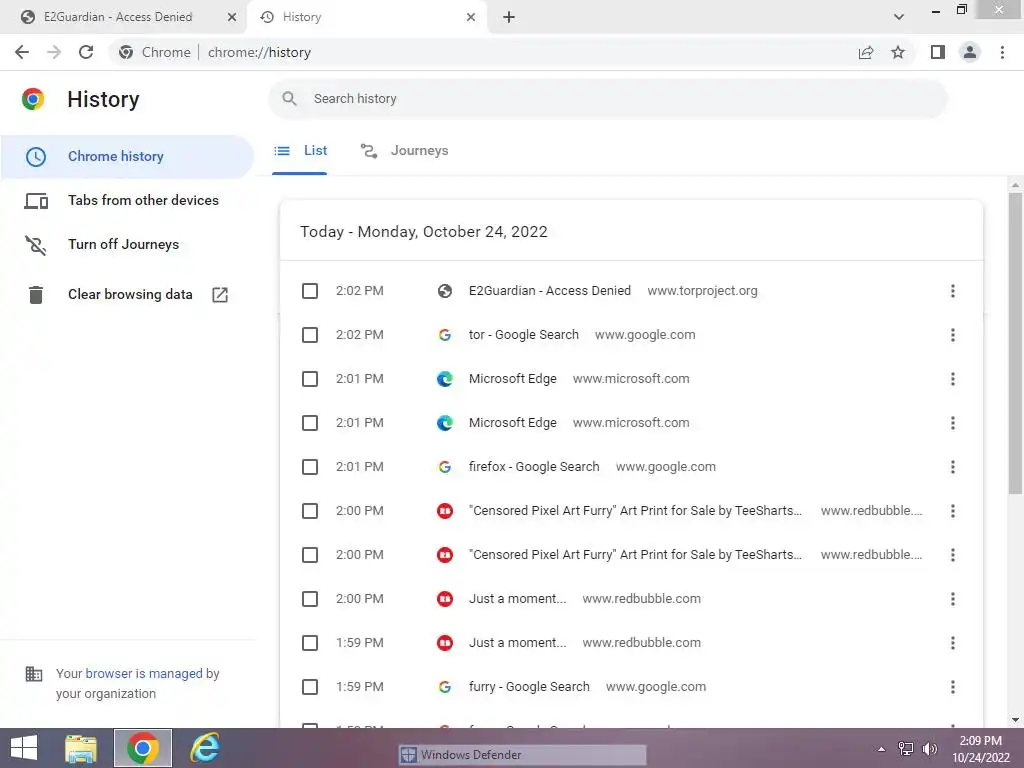Viewport: 1024px width, 768px height.
Task: Click the share page icon in address bar
Action: click(x=866, y=52)
